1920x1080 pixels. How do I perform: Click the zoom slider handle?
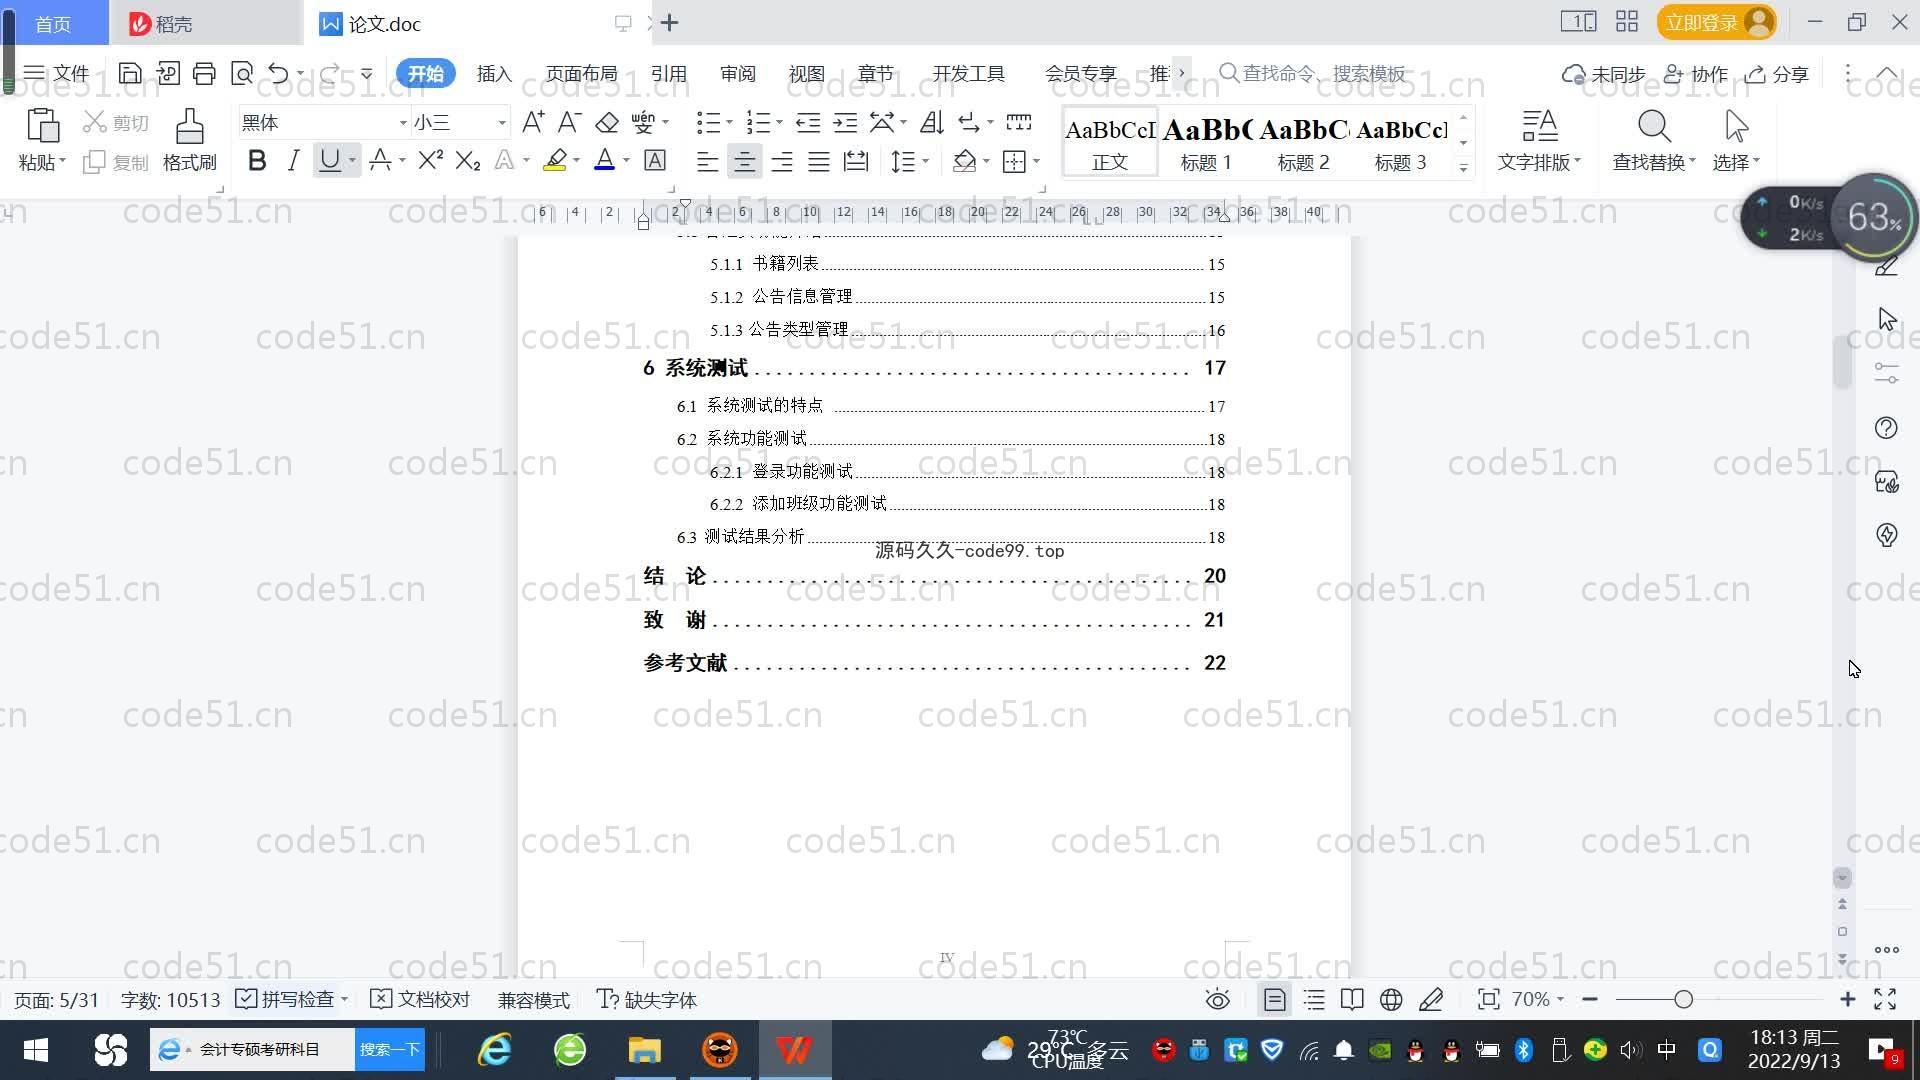click(1683, 999)
